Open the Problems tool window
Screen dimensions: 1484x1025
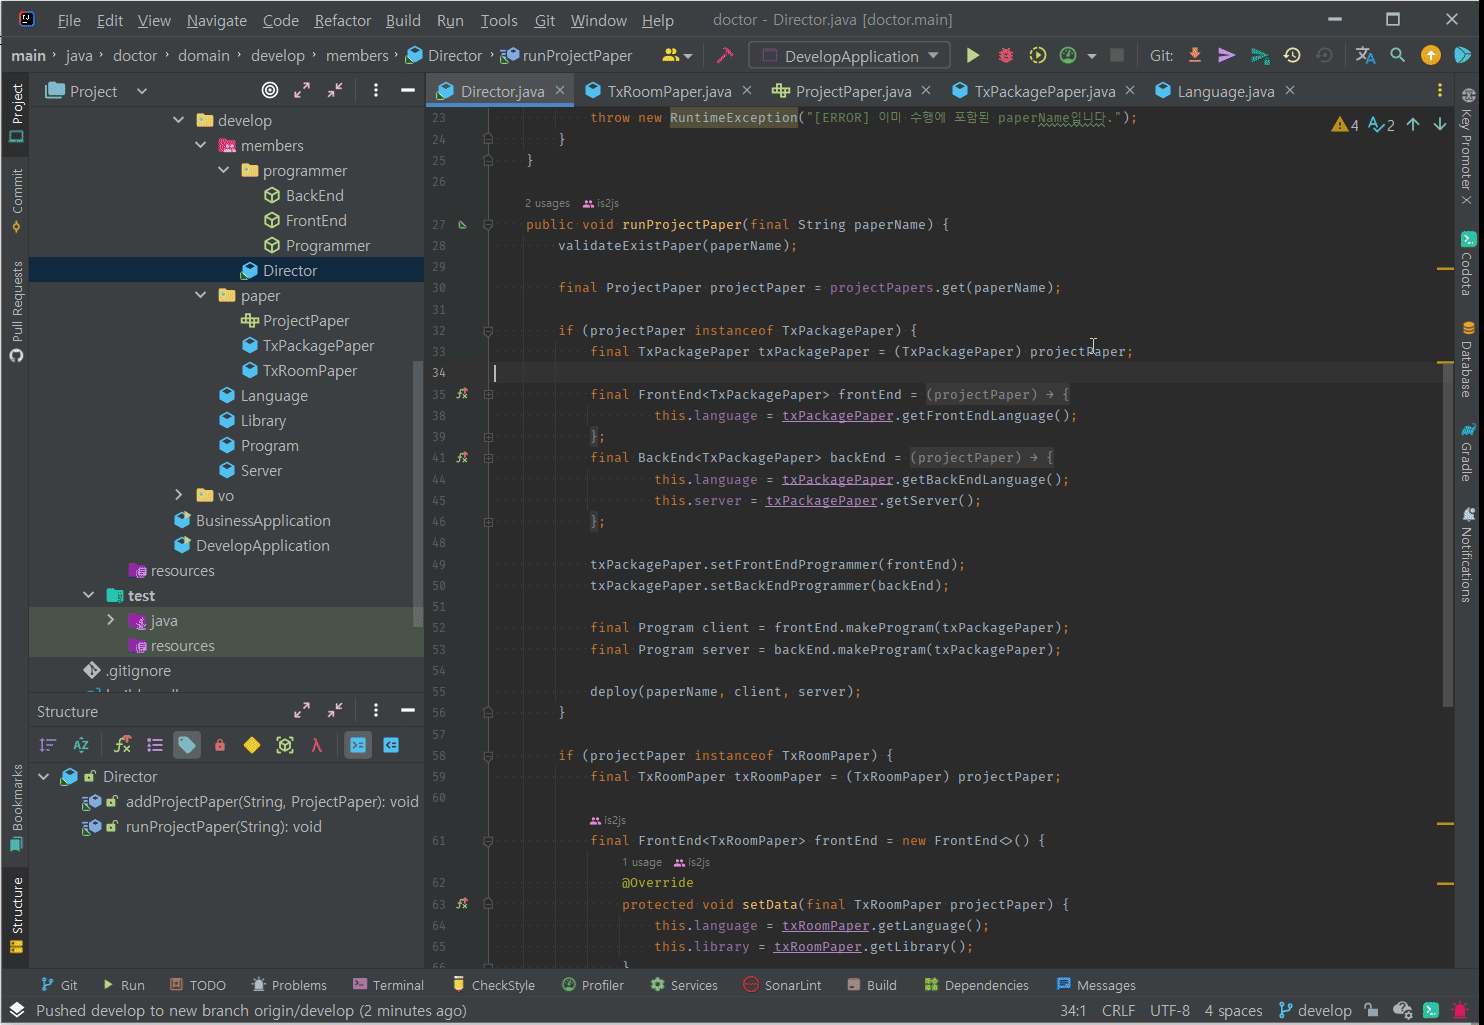tap(289, 985)
